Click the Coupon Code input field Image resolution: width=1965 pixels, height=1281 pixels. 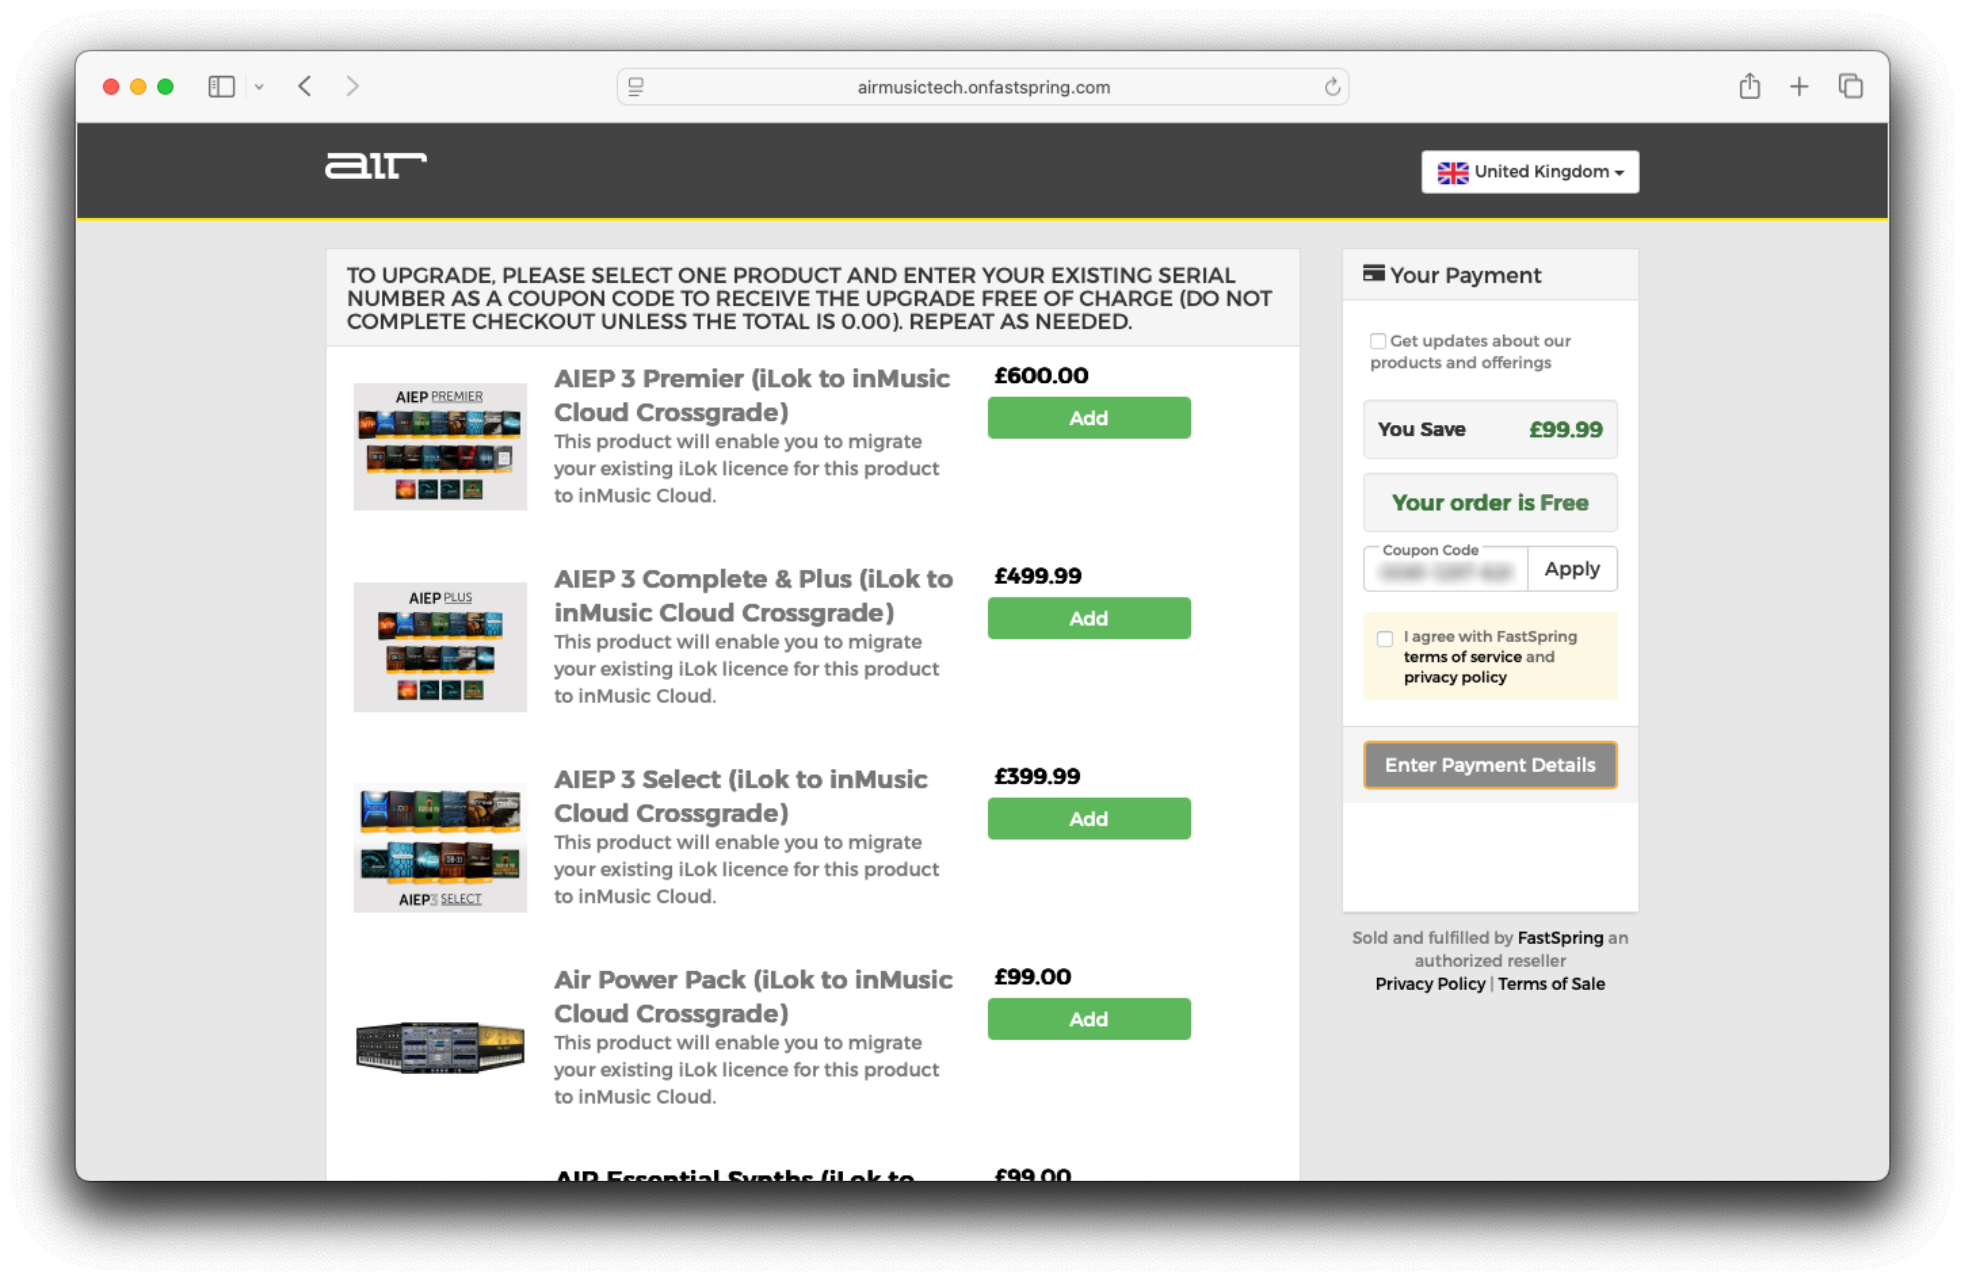1446,571
